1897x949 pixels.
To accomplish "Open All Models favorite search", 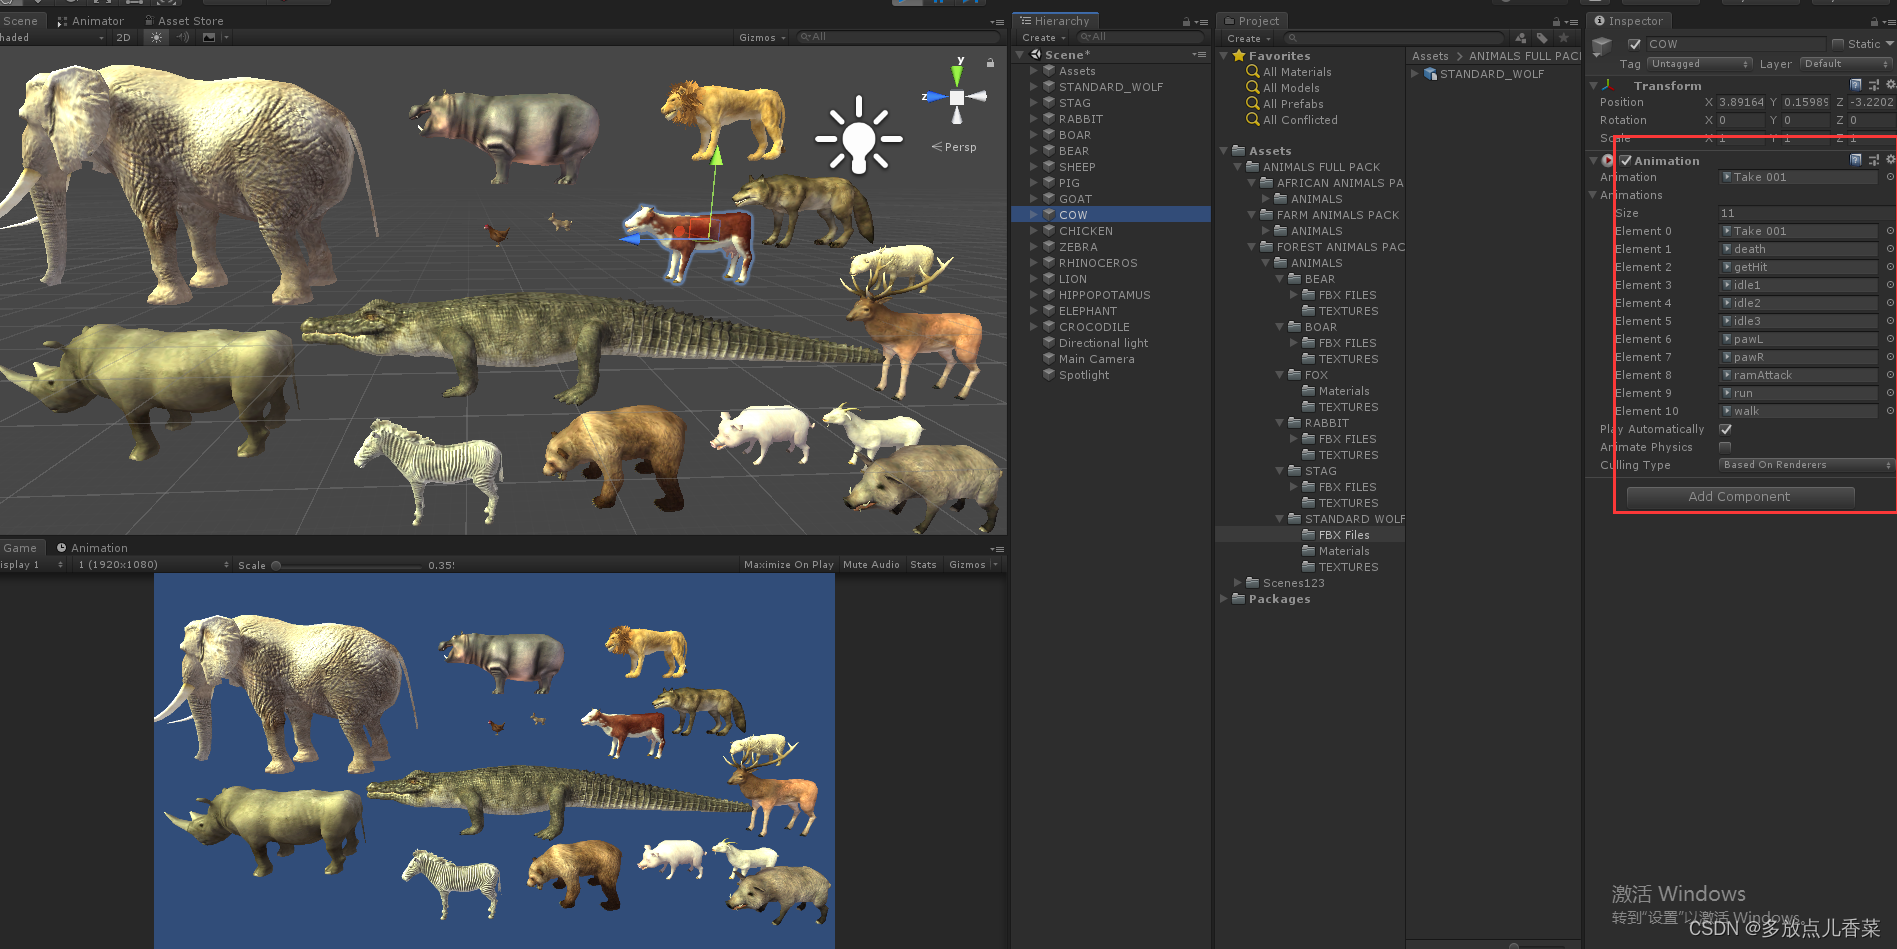I will coord(1291,88).
